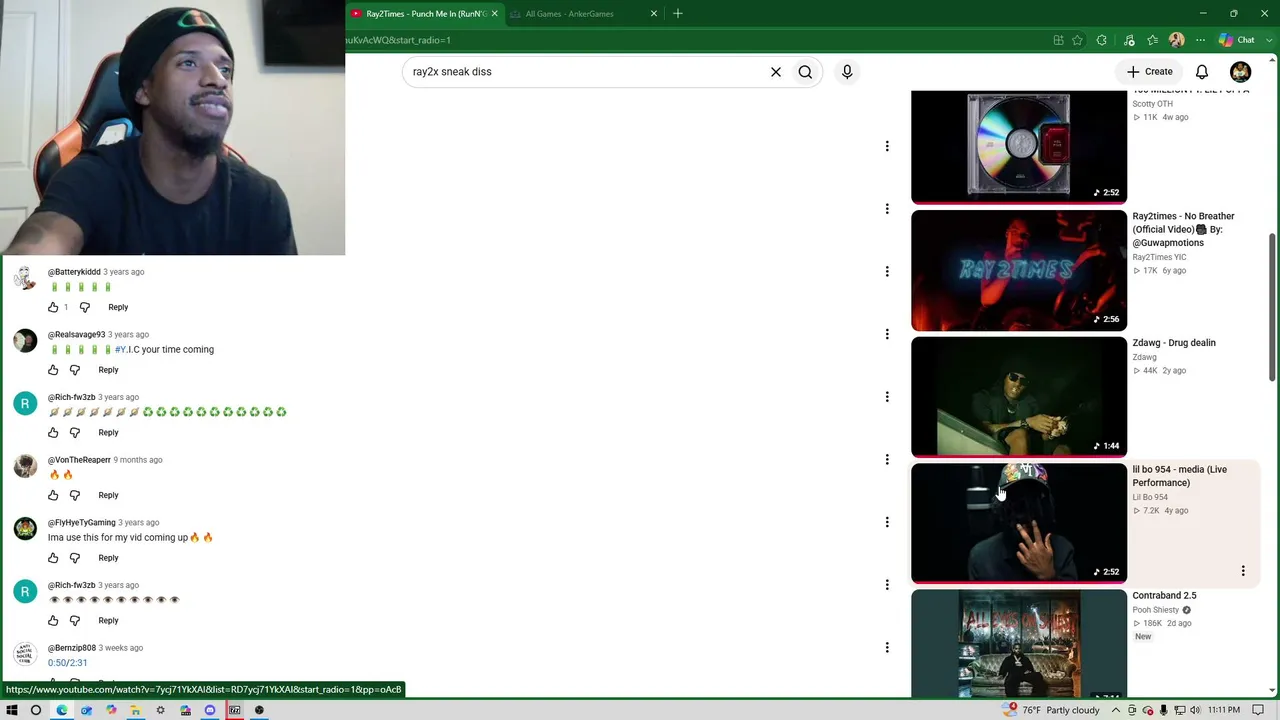The image size is (1280, 720).
Task: Dislike @Realsavage93's comment
Action: [x=74, y=370]
